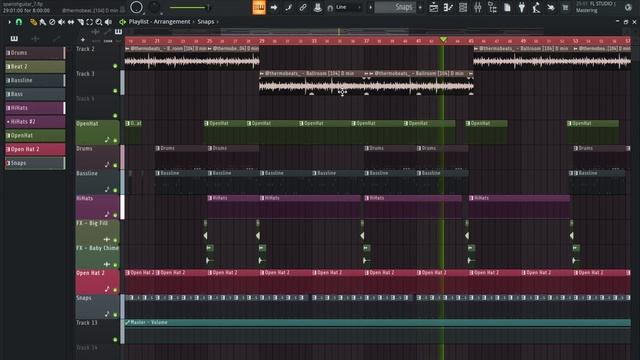Click the right arrow icon beside orange button

[273, 7]
